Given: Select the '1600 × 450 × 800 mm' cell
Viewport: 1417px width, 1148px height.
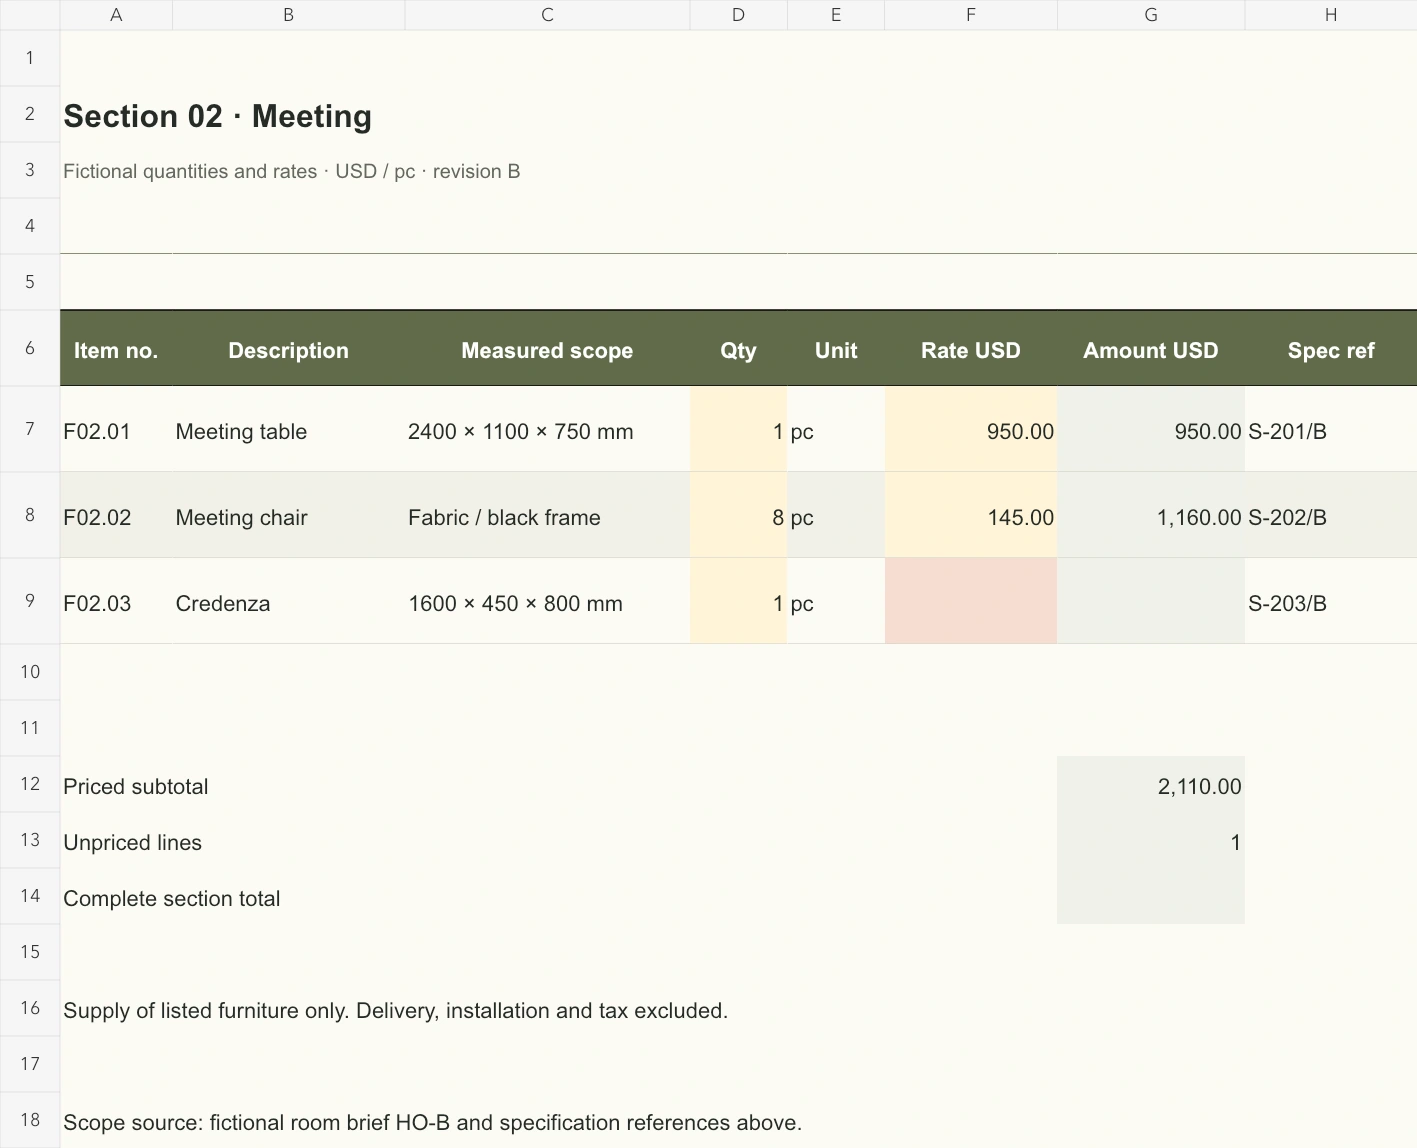Looking at the screenshot, I should [547, 602].
